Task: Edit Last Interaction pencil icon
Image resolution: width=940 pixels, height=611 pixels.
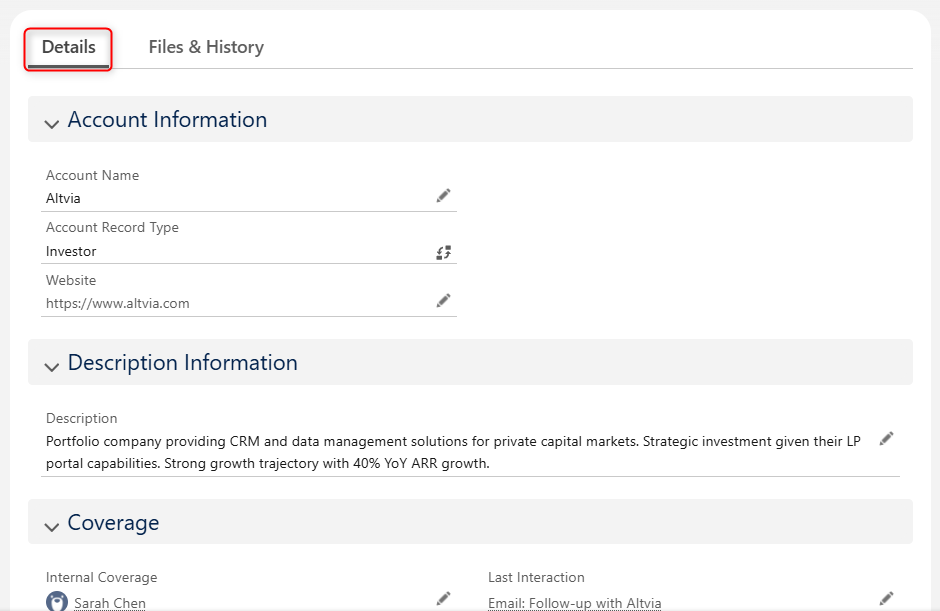Action: (x=886, y=598)
